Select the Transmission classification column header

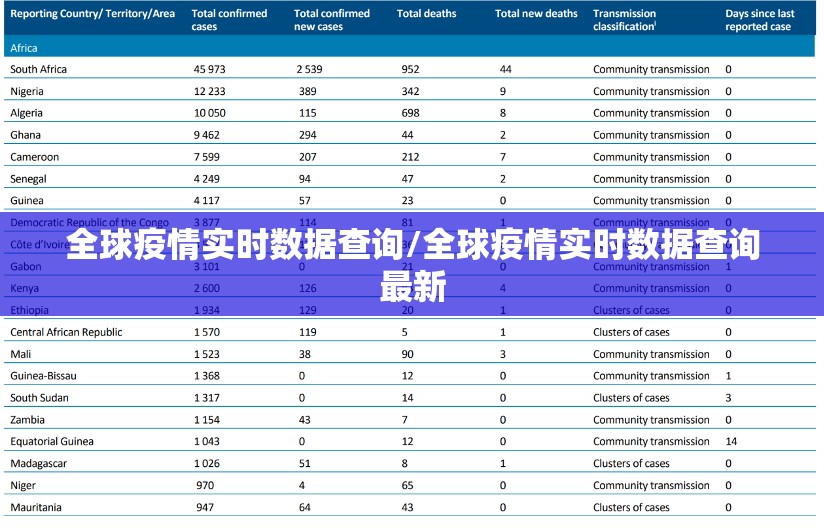pos(624,20)
